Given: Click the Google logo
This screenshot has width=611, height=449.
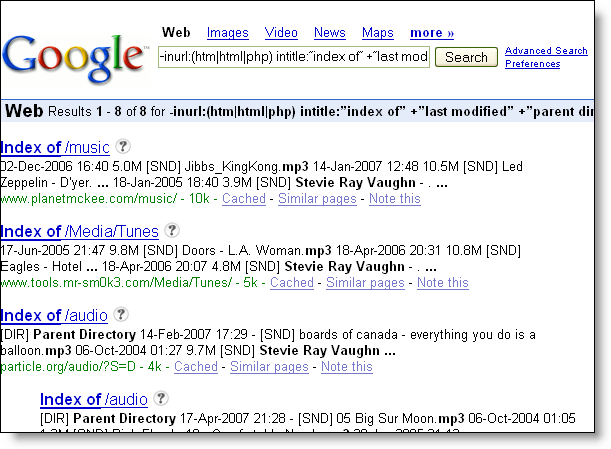Looking at the screenshot, I should (x=74, y=56).
